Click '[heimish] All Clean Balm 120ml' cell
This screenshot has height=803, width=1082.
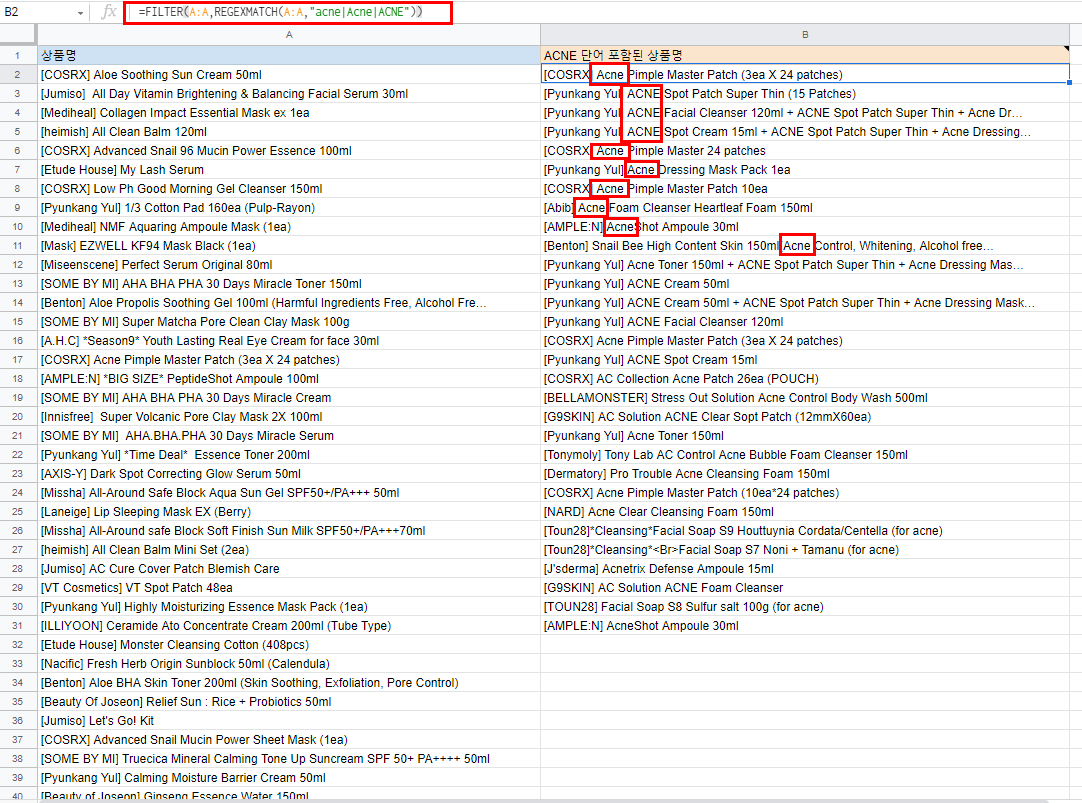(289, 132)
